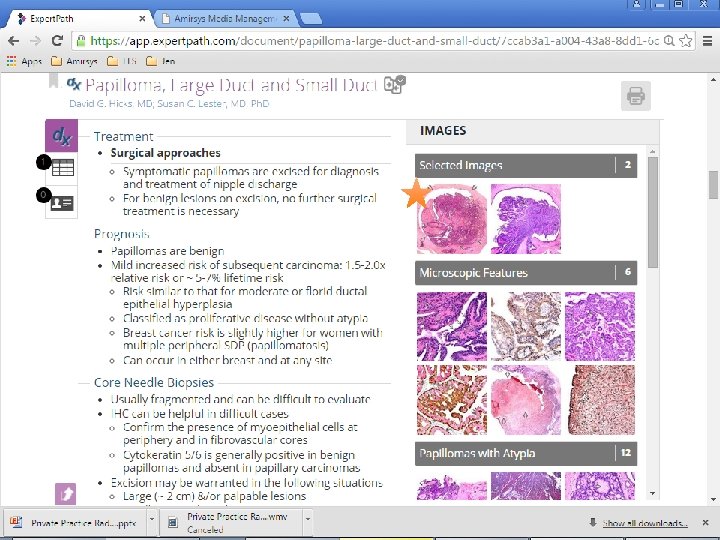This screenshot has width=720, height=540.
Task: Click the main page scrollbar thumb
Action: coord(713,185)
